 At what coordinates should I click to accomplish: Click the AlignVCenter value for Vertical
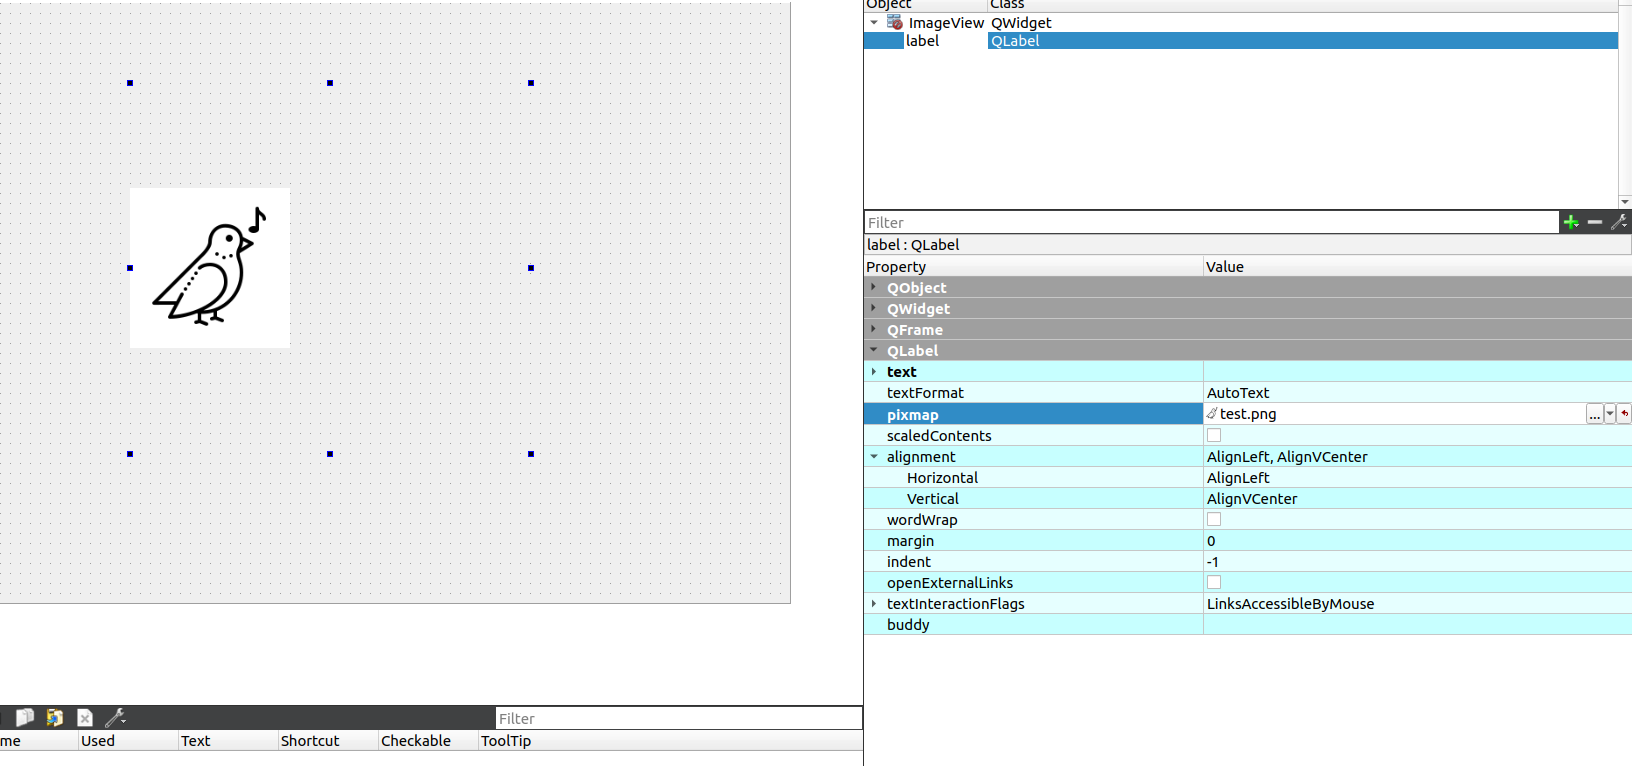click(x=1252, y=498)
